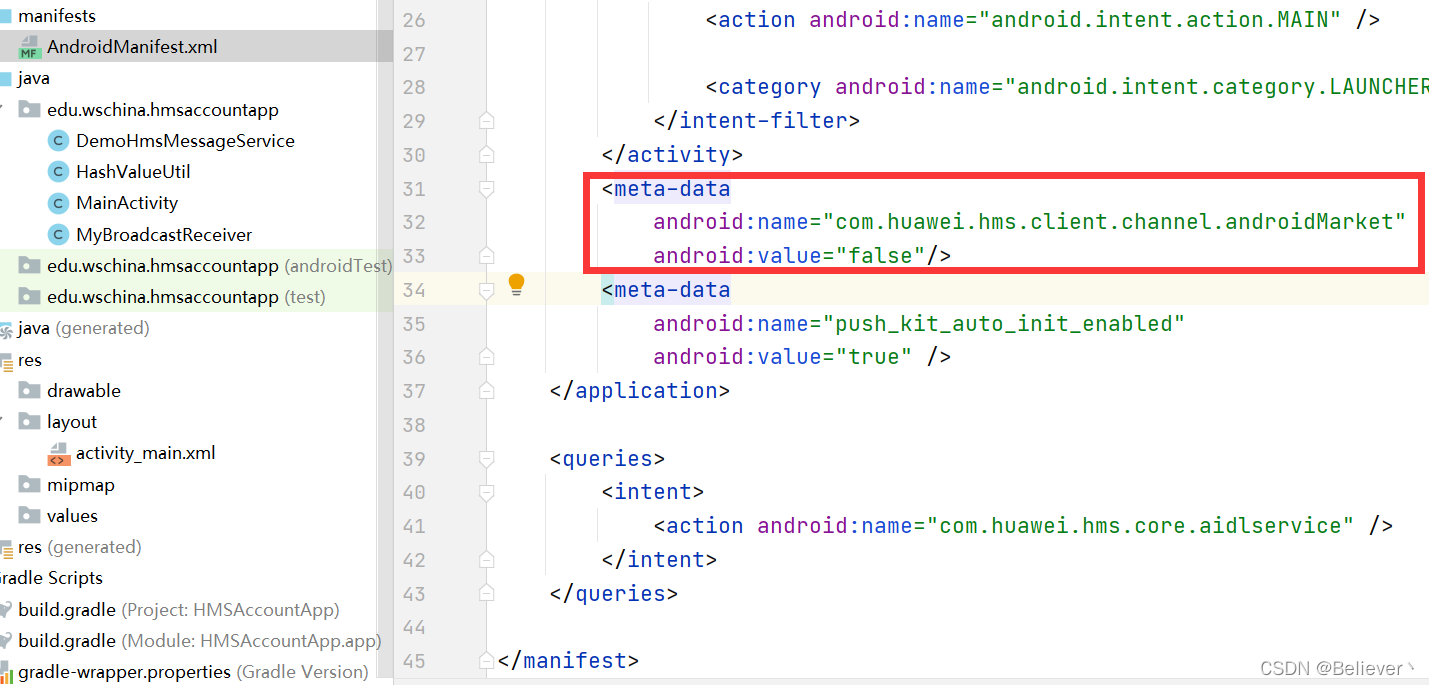Screen dimensions: 1429x685
Task: Click the <queries> opening tag text
Action: coord(607,459)
